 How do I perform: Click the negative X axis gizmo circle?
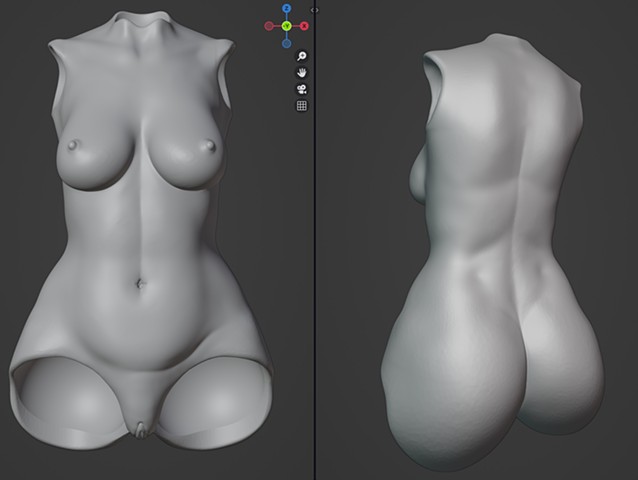click(269, 25)
